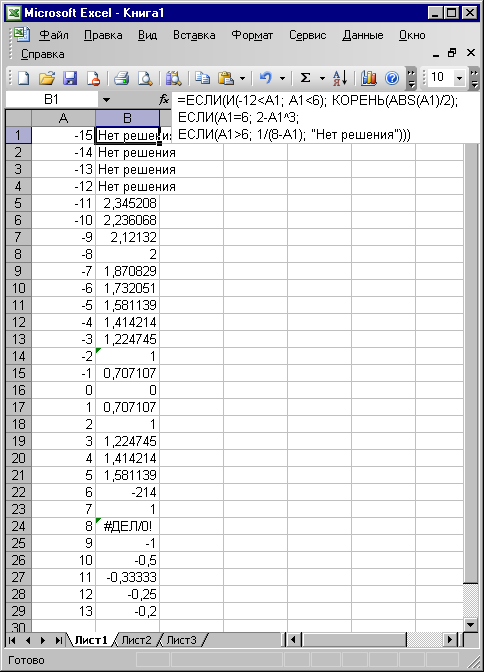The width and height of the screenshot is (484, 672).
Task: Select row 16 header
Action: 18,390
